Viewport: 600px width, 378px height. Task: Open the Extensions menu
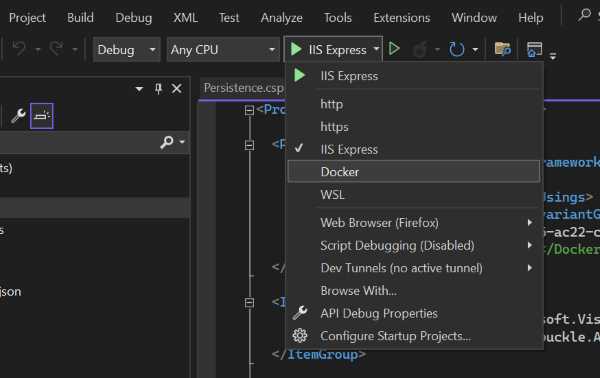(x=402, y=18)
